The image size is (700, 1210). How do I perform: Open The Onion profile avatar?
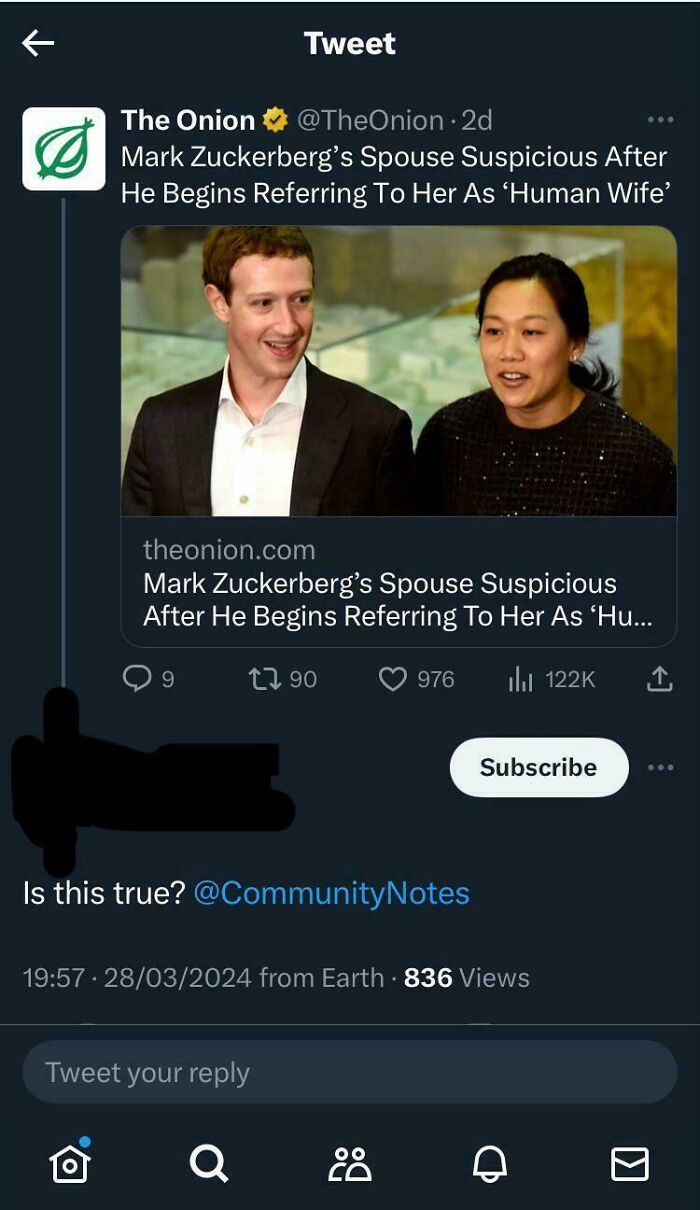click(x=63, y=149)
